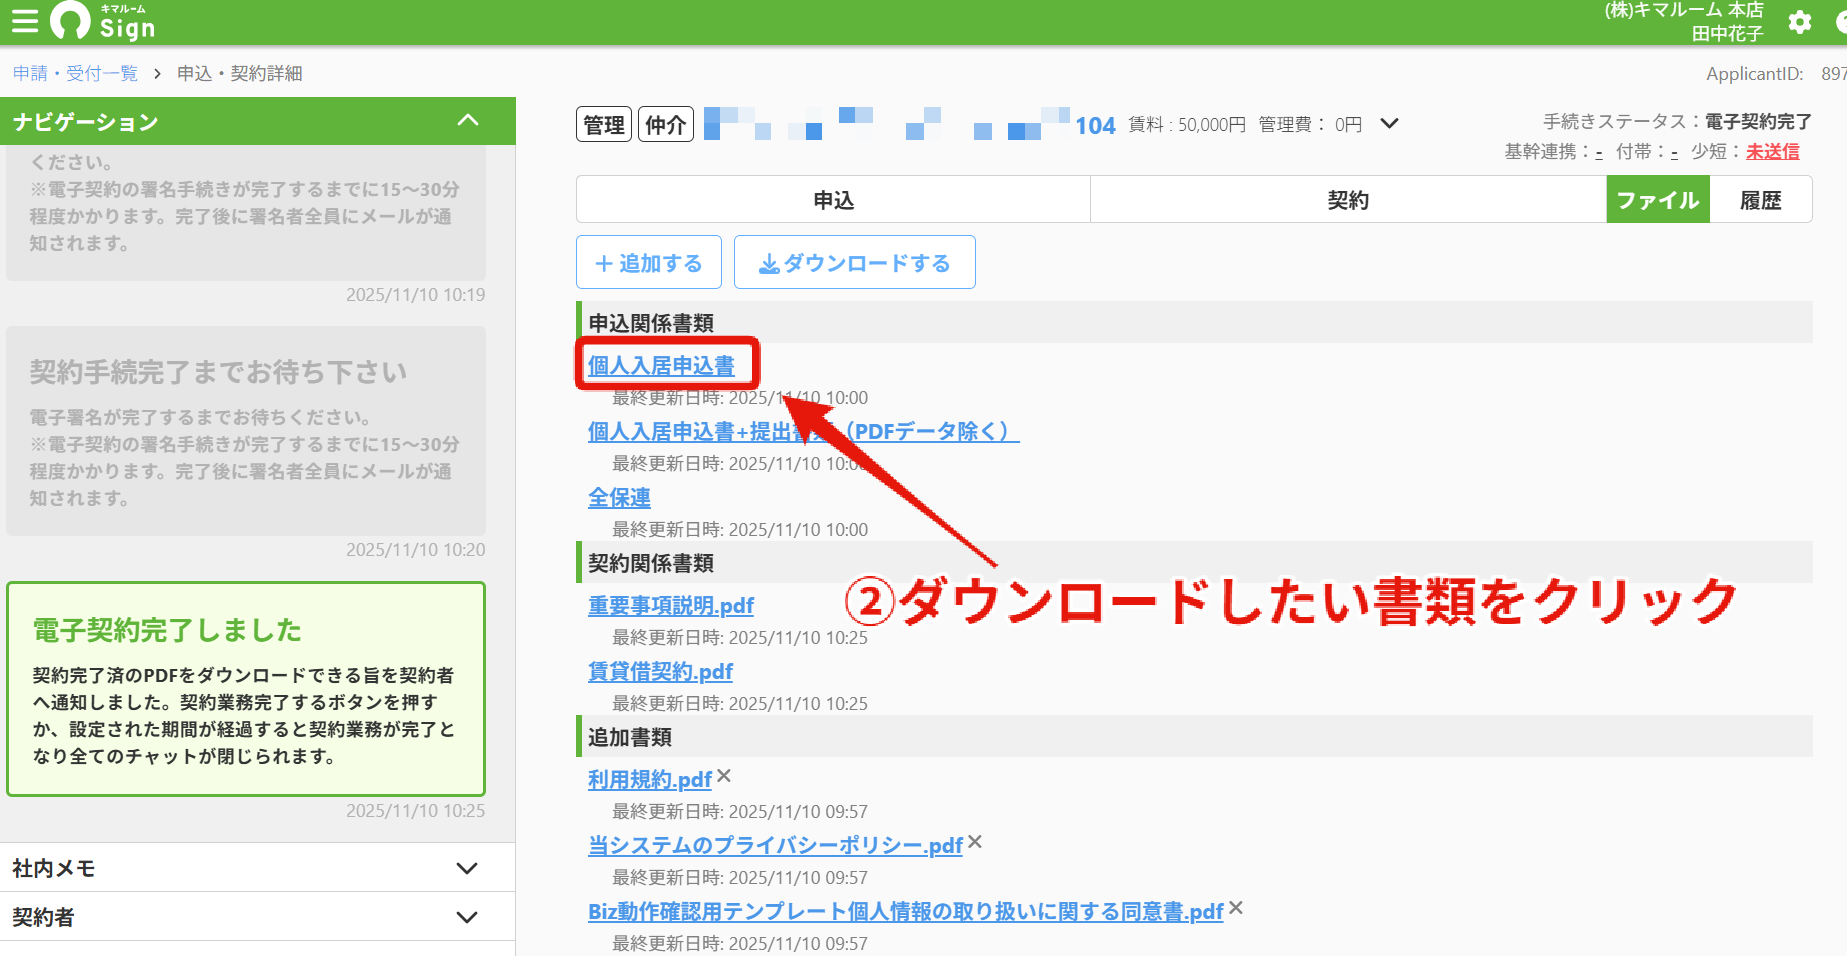Viewport: 1847px width, 956px height.
Task: Expand the 契約者 section
Action: (257, 917)
